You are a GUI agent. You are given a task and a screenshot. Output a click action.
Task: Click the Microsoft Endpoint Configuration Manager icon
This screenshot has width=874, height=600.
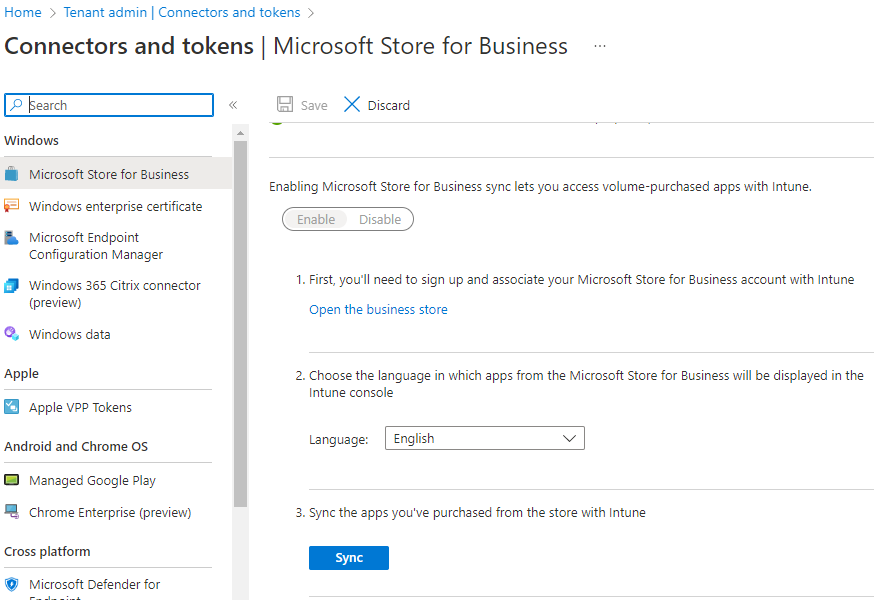pos(11,238)
